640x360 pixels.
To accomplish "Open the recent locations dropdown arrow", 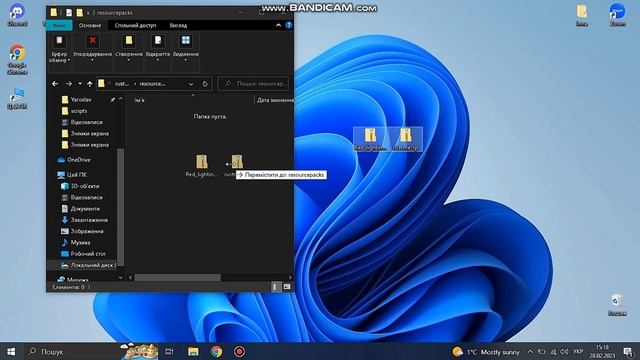I will pos(80,84).
